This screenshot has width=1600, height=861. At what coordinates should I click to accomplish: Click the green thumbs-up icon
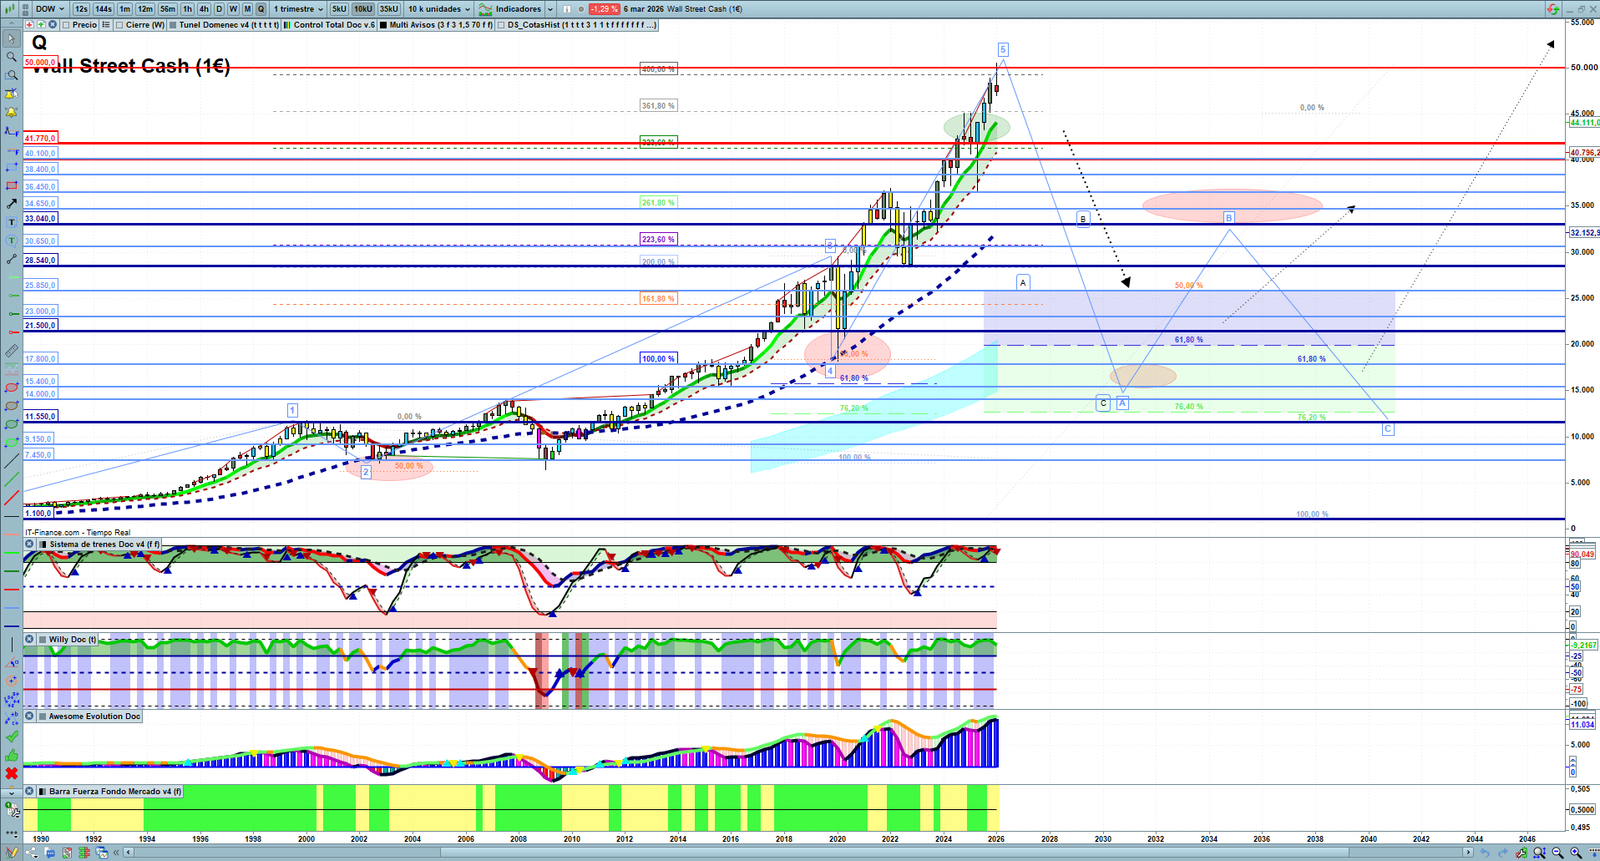click(x=11, y=755)
